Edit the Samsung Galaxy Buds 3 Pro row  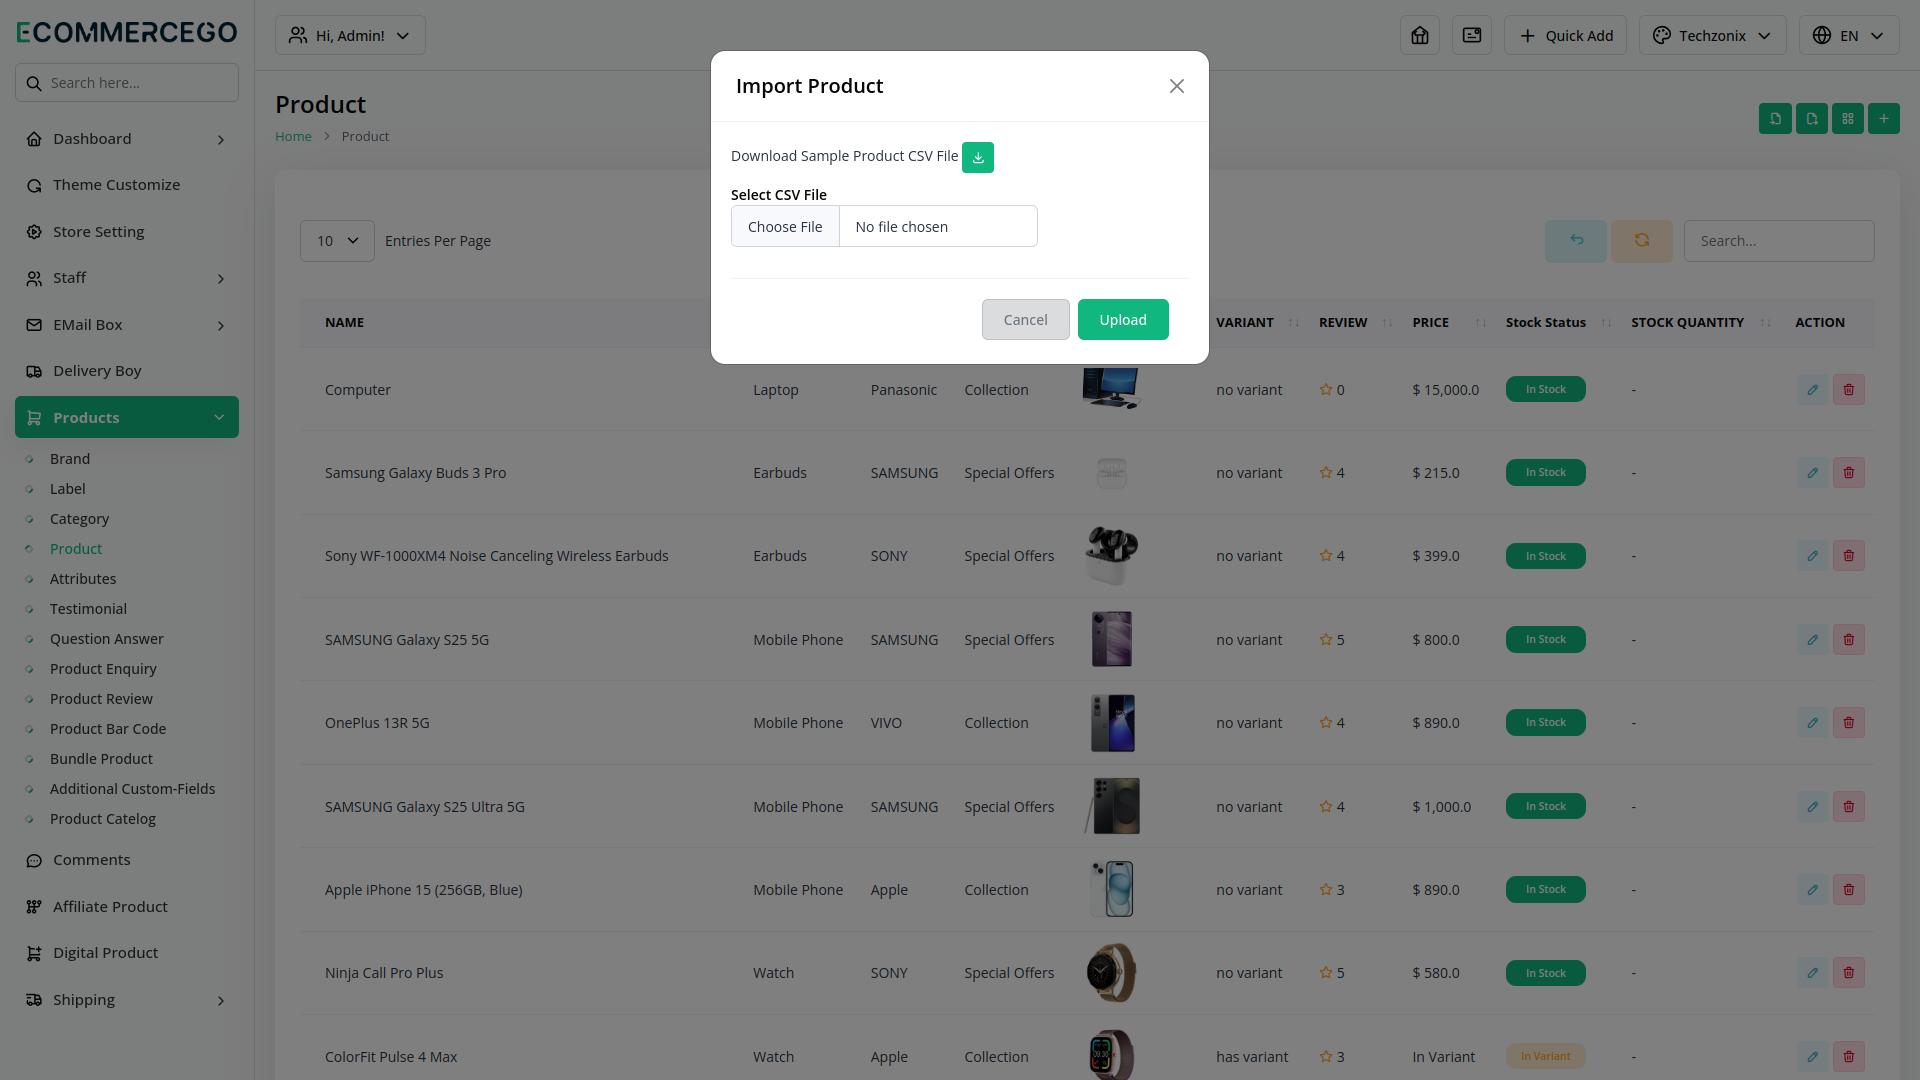tap(1812, 473)
